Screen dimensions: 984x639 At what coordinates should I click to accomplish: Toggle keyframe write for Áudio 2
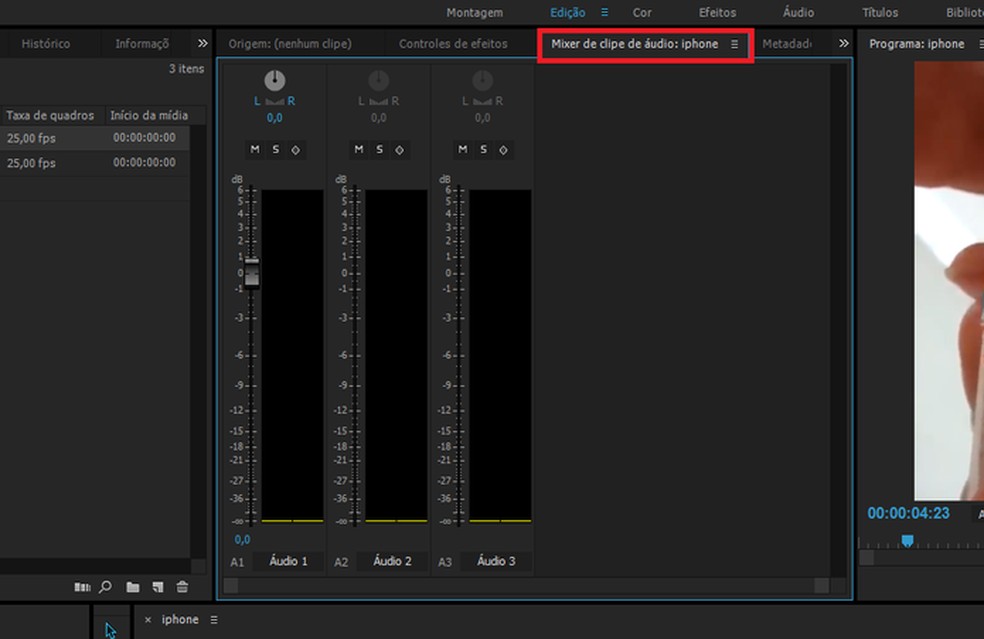point(400,149)
